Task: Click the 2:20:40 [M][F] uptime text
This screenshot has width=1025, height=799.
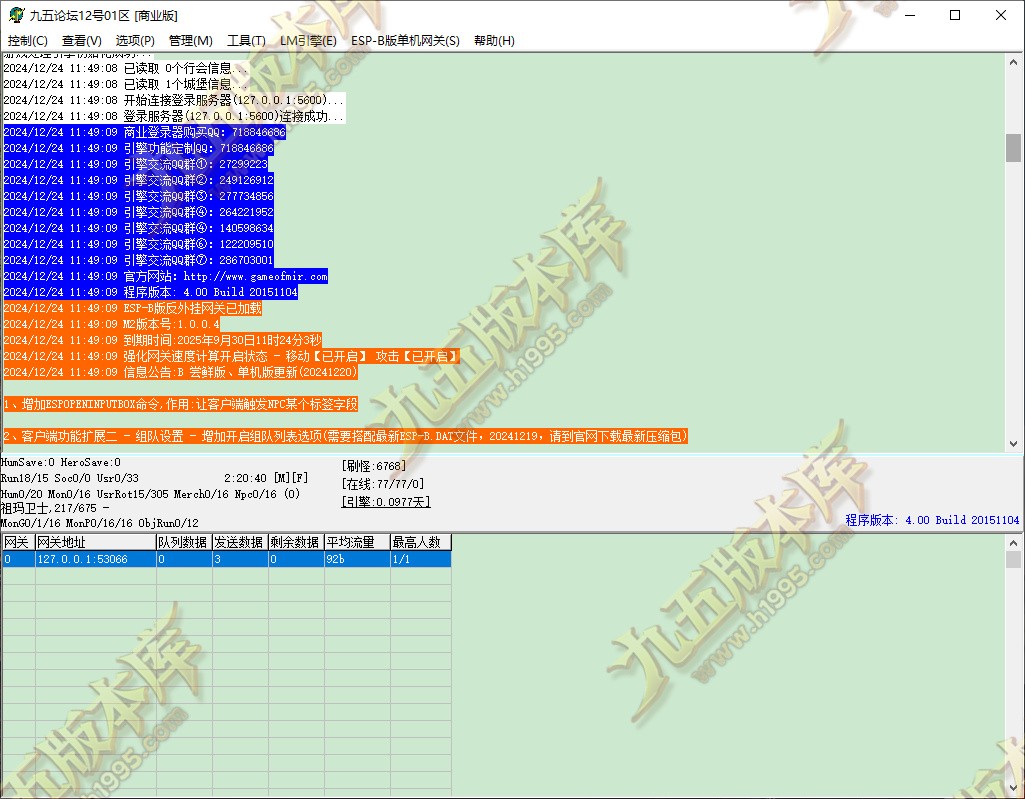Action: pyautogui.click(x=265, y=478)
